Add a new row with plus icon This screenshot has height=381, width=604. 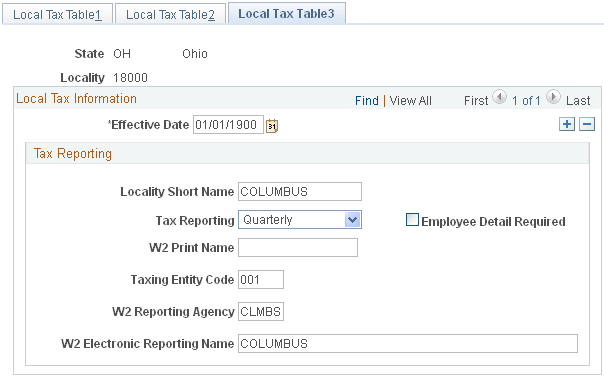(x=567, y=124)
